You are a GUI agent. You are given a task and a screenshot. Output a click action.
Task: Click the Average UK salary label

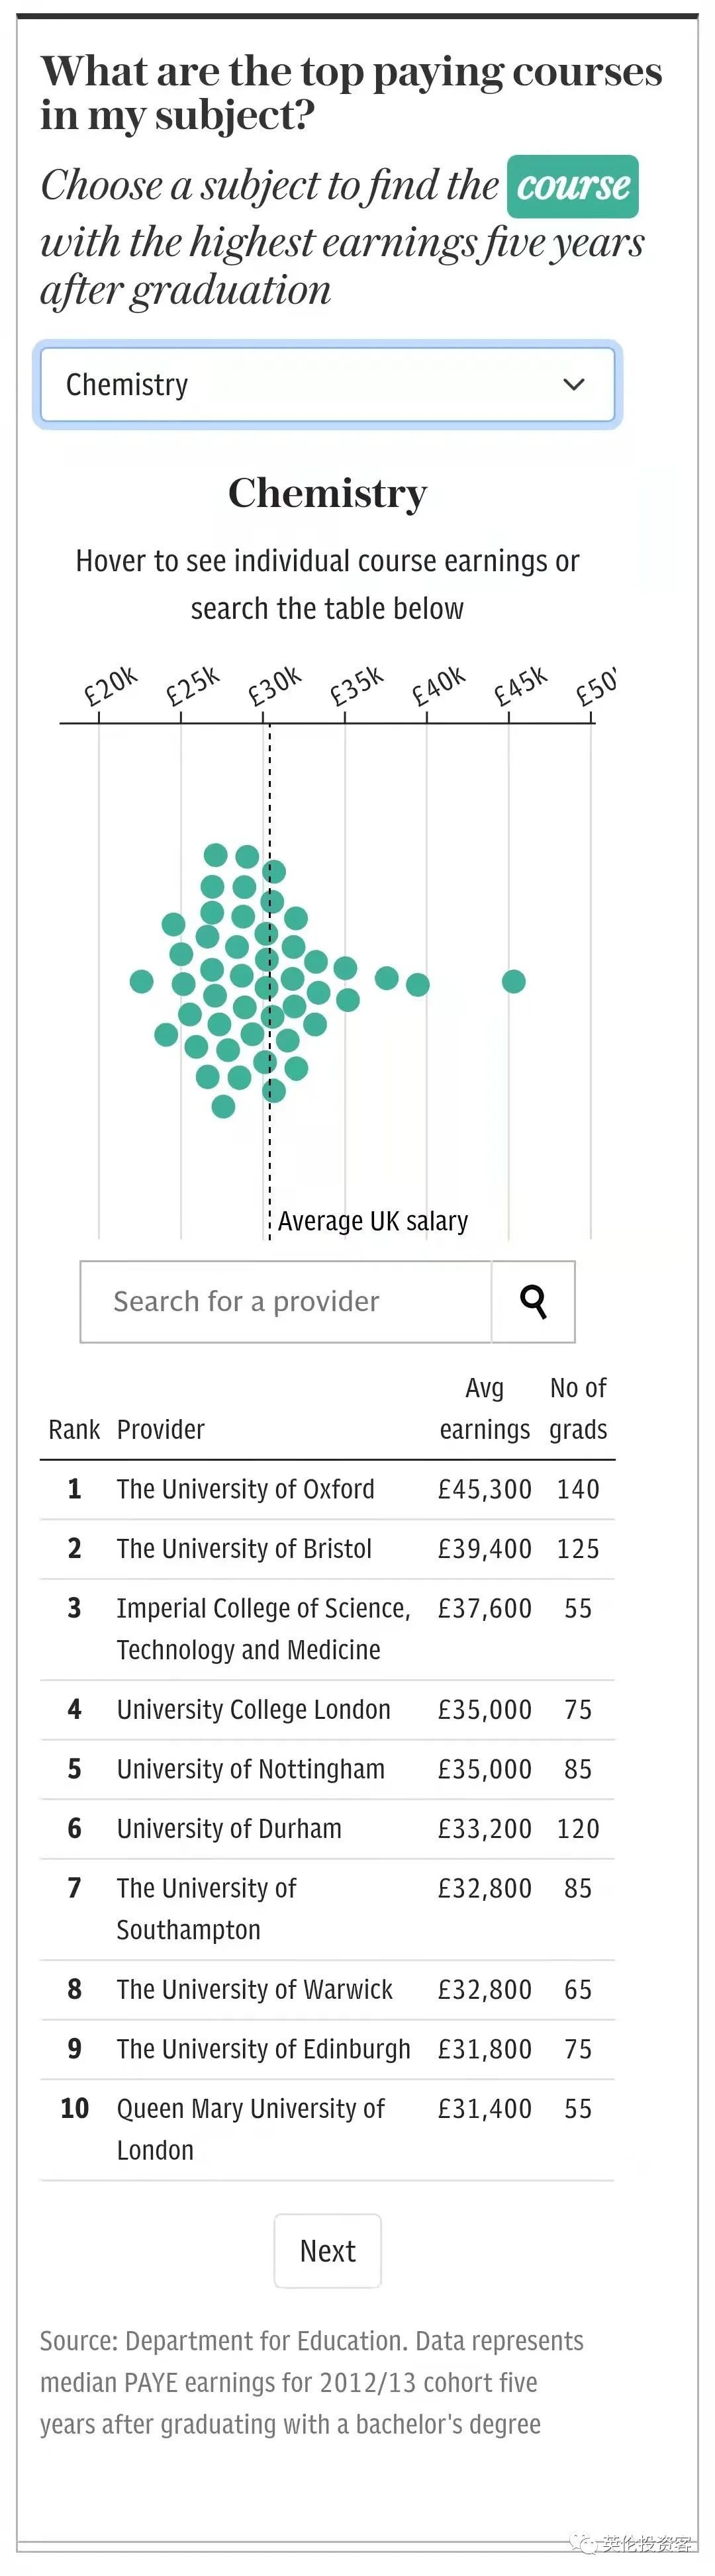pos(372,1221)
